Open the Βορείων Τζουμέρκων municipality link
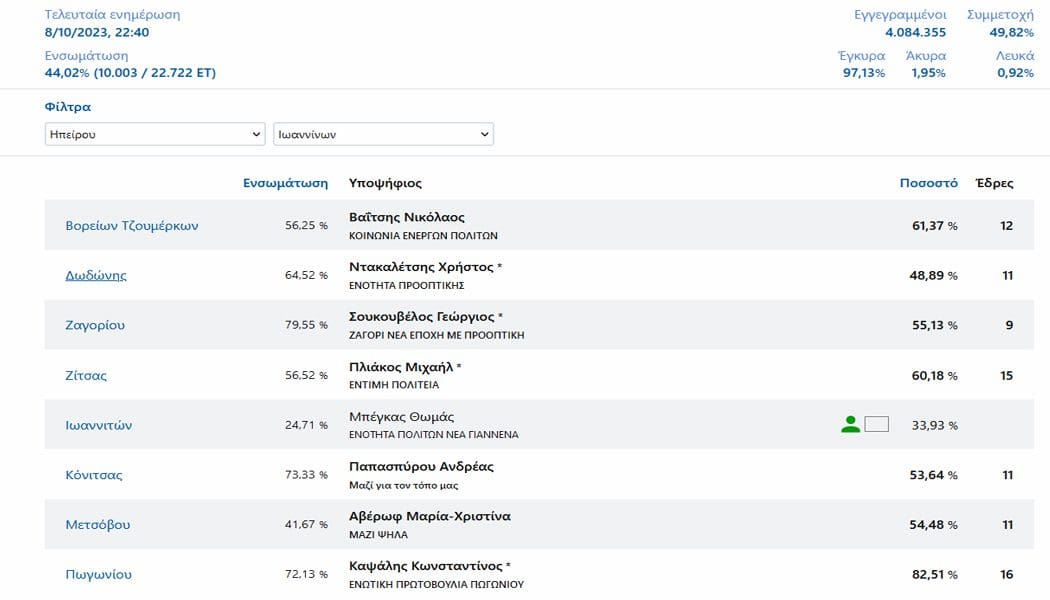Viewport: 1050px width, 600px height. 132,226
